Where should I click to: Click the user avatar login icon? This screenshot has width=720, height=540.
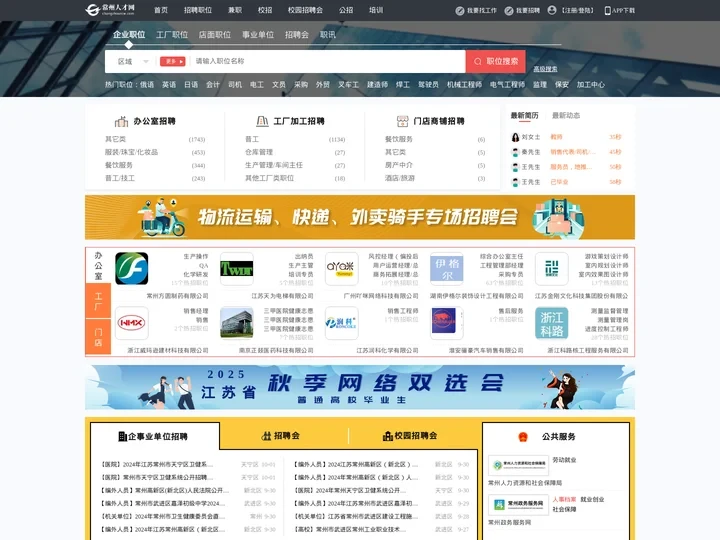[x=552, y=10]
